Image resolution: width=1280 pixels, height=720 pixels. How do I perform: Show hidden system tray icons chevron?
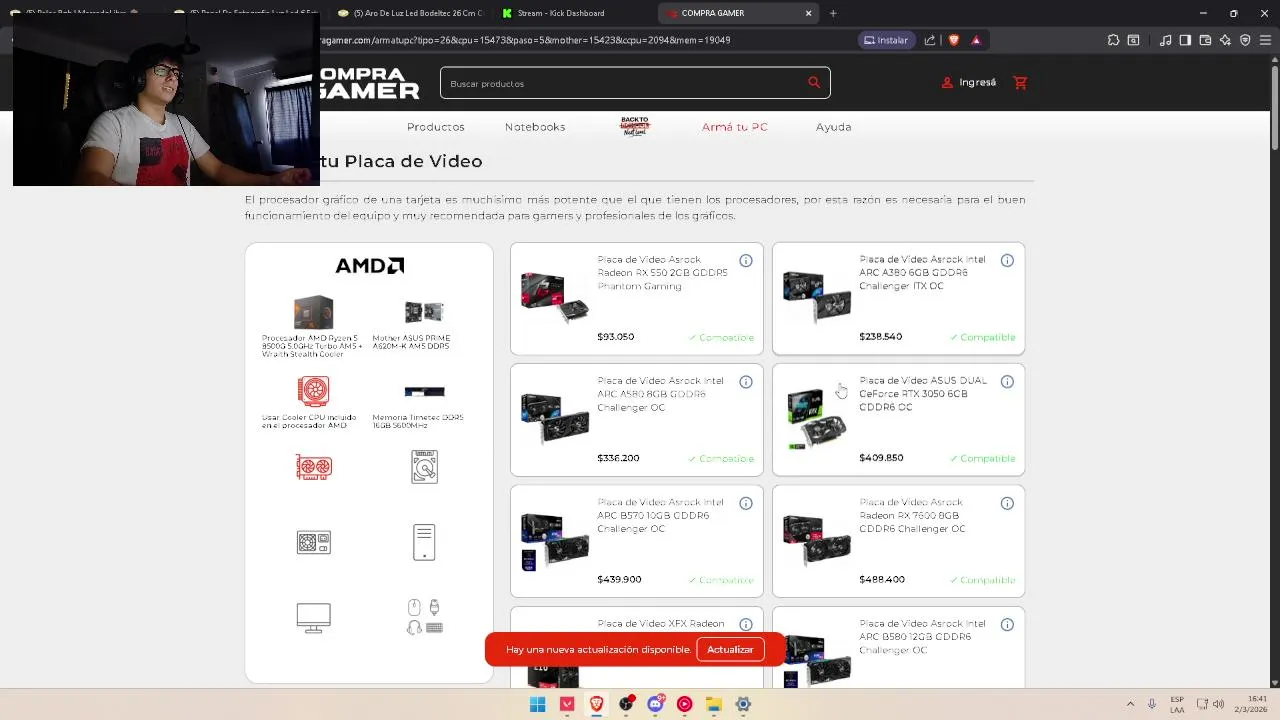tap(1130, 704)
